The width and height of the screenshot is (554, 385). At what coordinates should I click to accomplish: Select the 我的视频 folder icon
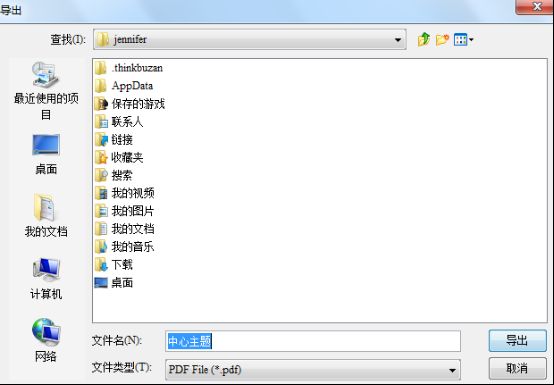(x=101, y=193)
